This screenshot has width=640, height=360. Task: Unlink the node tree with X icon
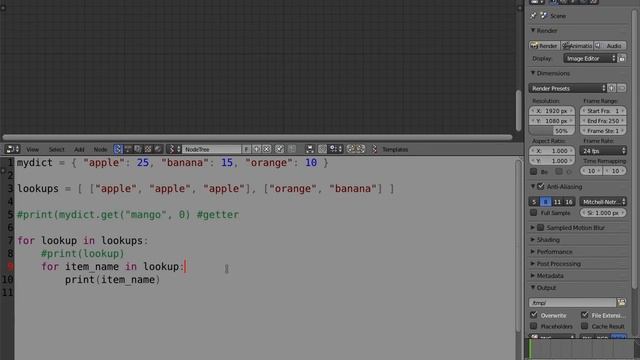coord(267,149)
